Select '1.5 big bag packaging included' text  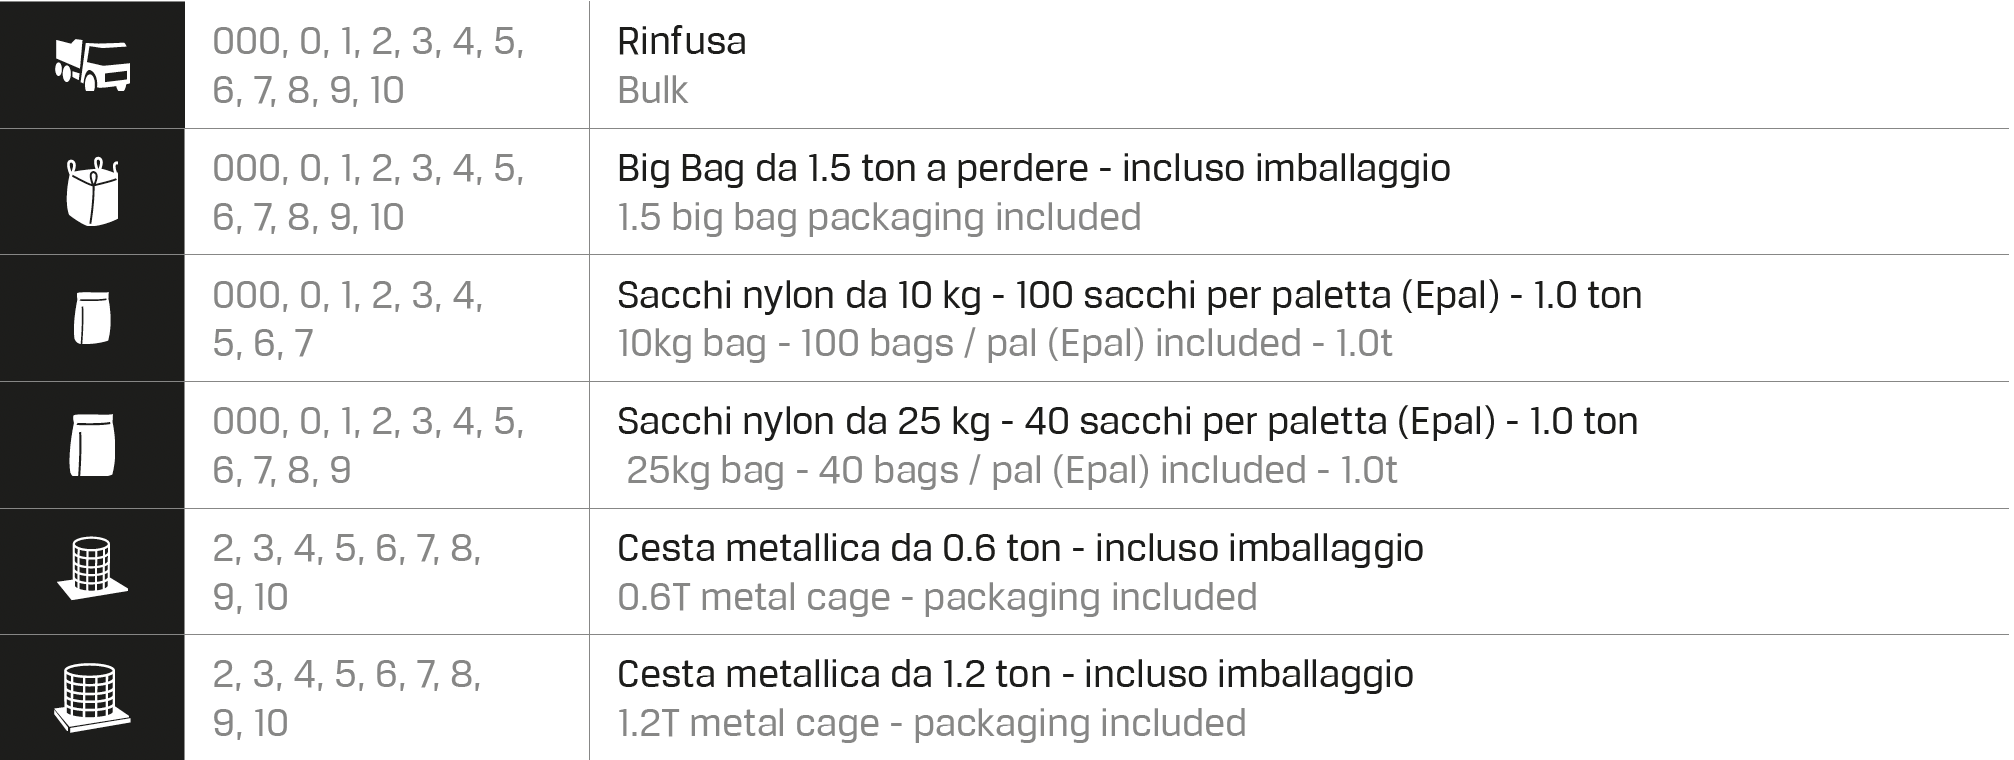[878, 217]
